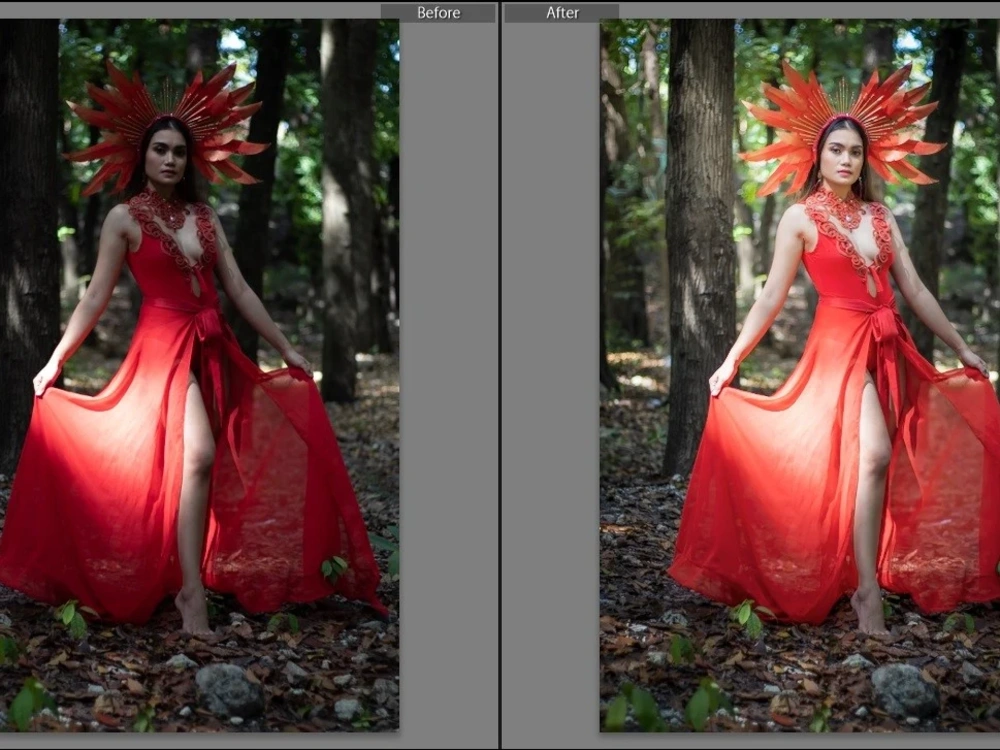The height and width of the screenshot is (750, 1000).
Task: Click the gray bar below the image panes
Action: 500,742
